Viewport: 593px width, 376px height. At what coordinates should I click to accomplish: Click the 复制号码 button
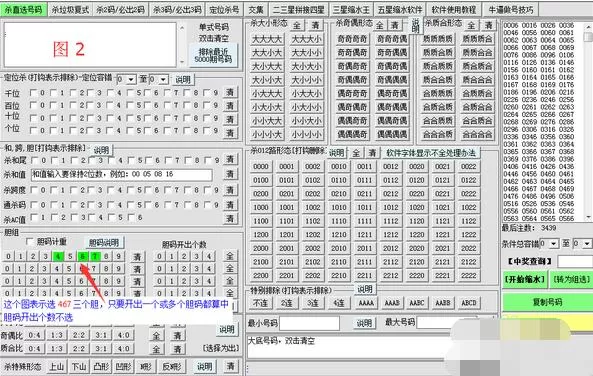click(x=547, y=302)
